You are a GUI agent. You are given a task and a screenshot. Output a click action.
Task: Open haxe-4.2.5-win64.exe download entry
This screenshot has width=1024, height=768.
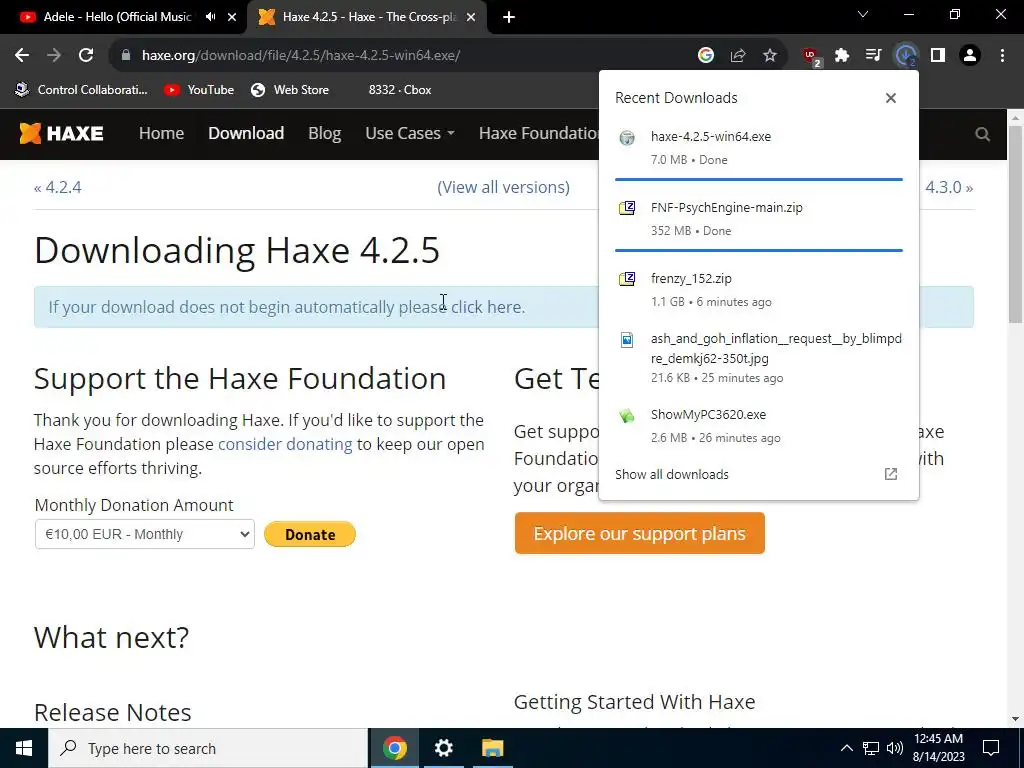(759, 148)
